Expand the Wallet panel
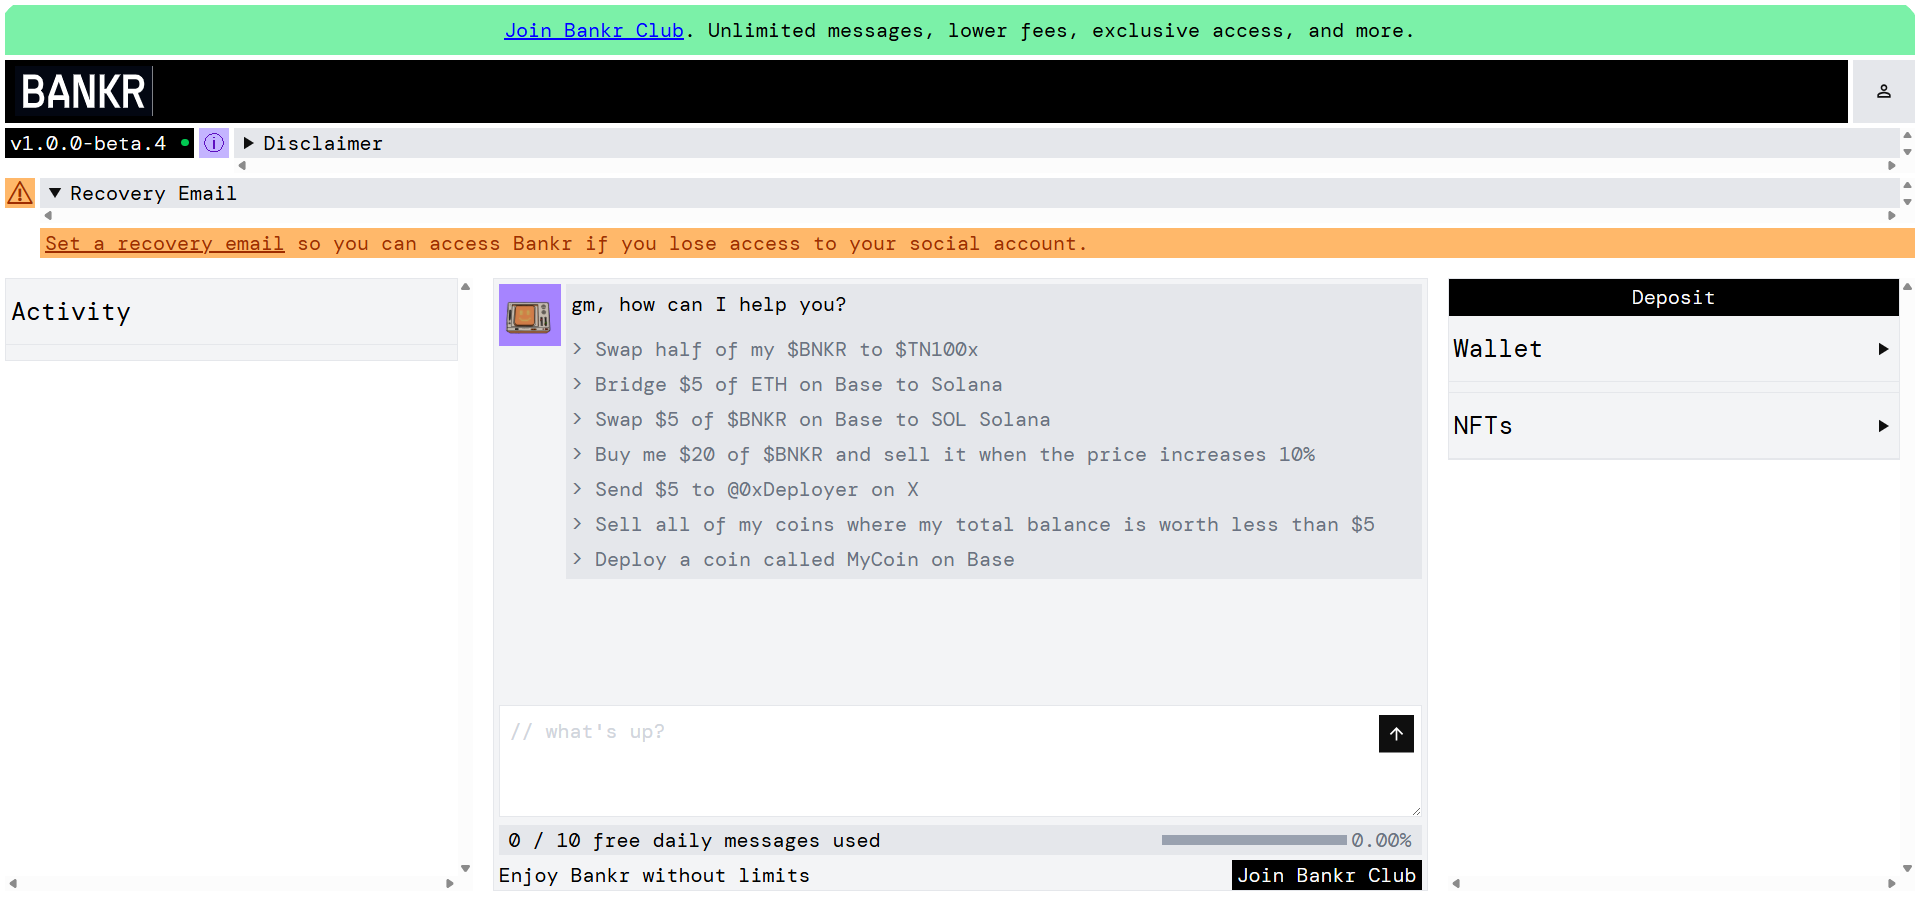 click(x=1672, y=349)
